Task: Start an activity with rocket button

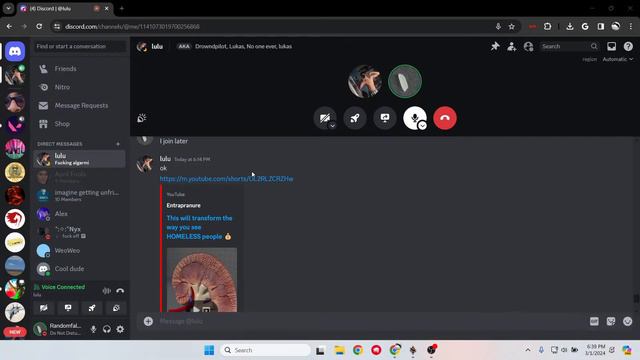Action: pyautogui.click(x=355, y=118)
